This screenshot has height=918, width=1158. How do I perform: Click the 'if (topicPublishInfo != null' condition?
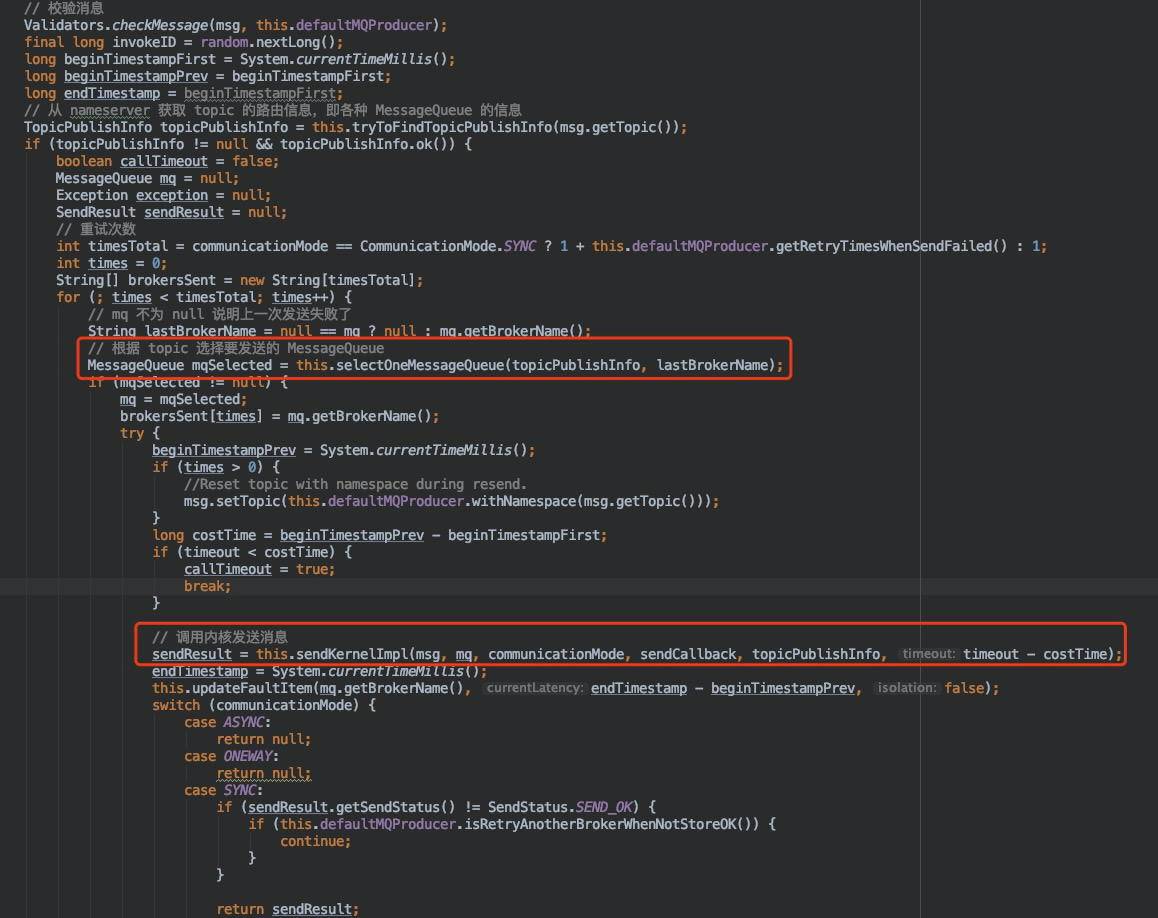click(247, 144)
